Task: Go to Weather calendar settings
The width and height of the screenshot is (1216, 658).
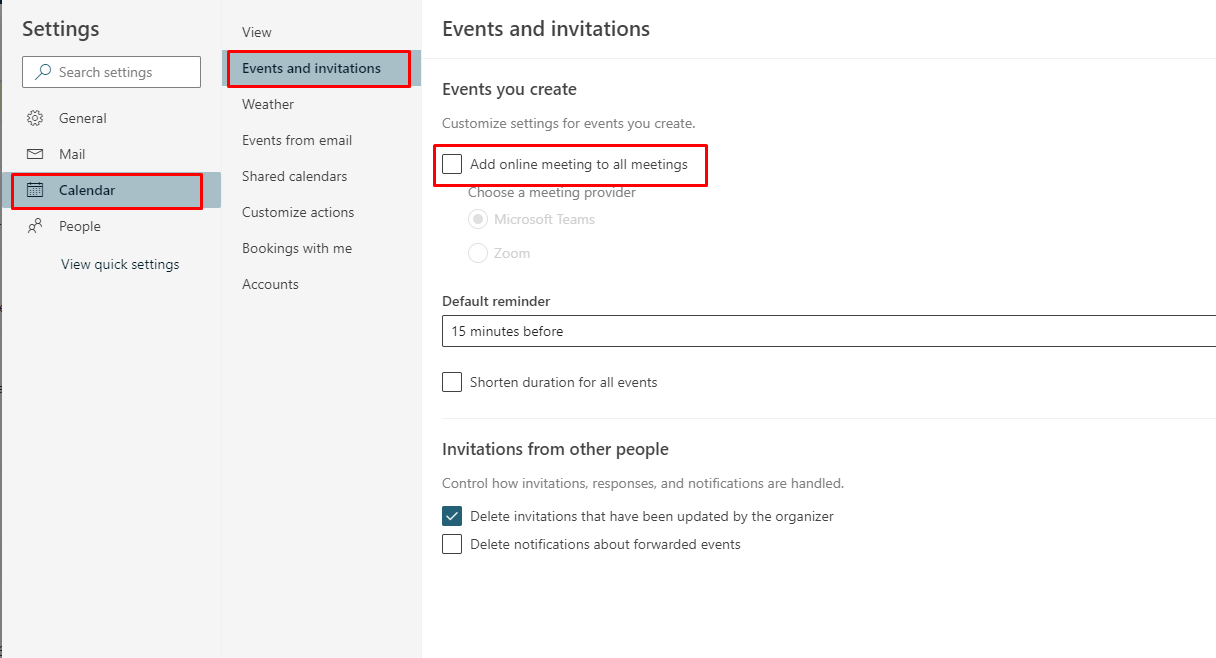Action: click(x=268, y=104)
